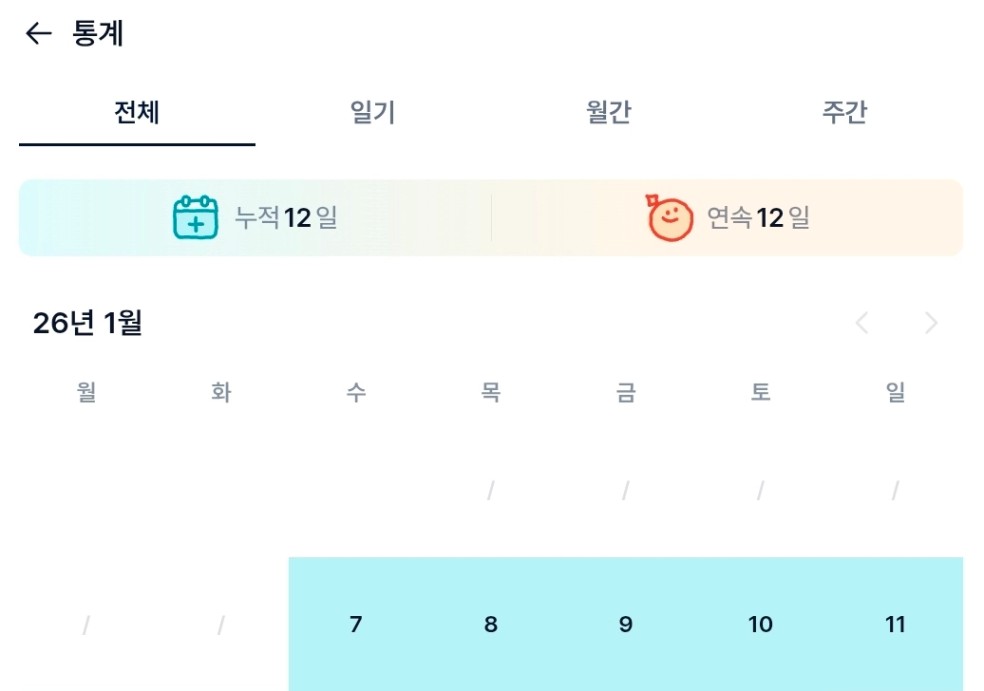The image size is (984, 691).
Task: Tap calendar date 11
Action: (x=895, y=625)
